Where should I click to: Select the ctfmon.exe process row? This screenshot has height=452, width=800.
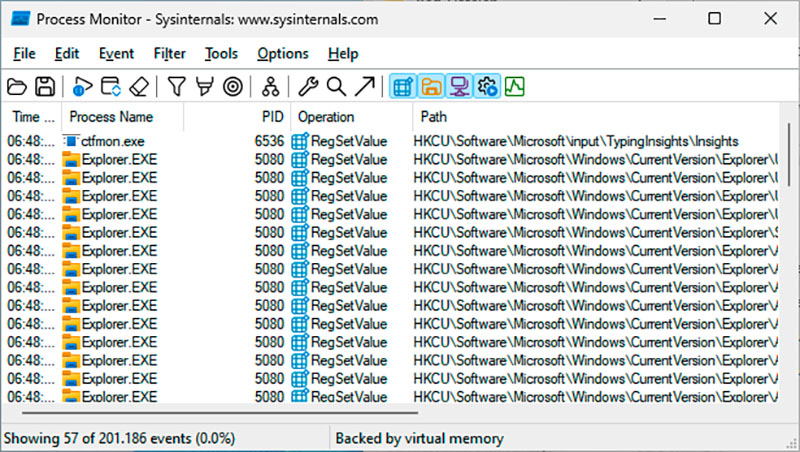[391, 141]
